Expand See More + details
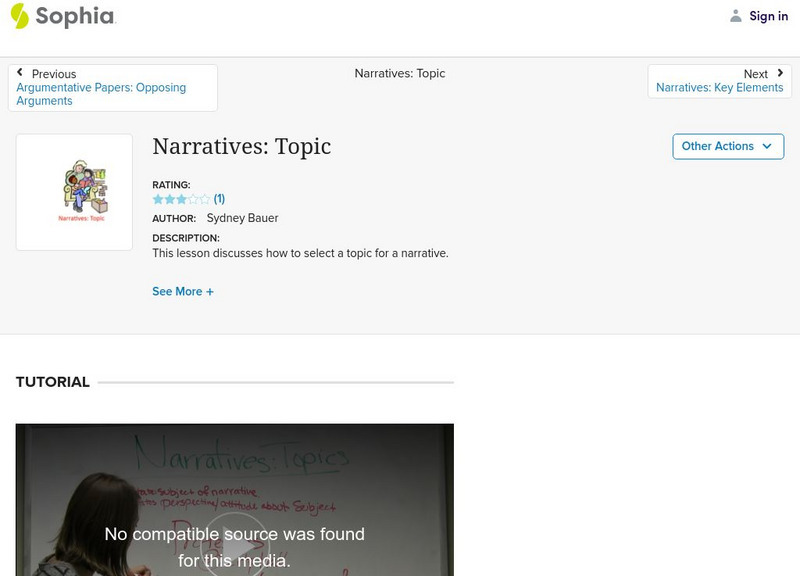This screenshot has width=800, height=576. pos(183,291)
